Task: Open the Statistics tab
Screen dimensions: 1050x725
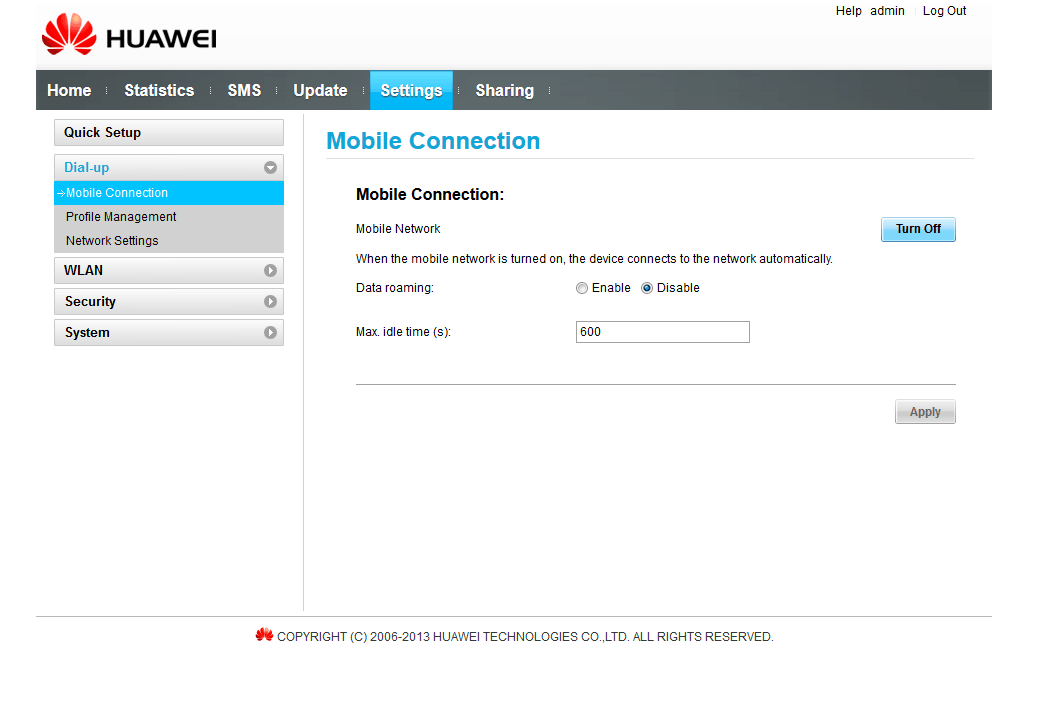Action: click(x=159, y=90)
